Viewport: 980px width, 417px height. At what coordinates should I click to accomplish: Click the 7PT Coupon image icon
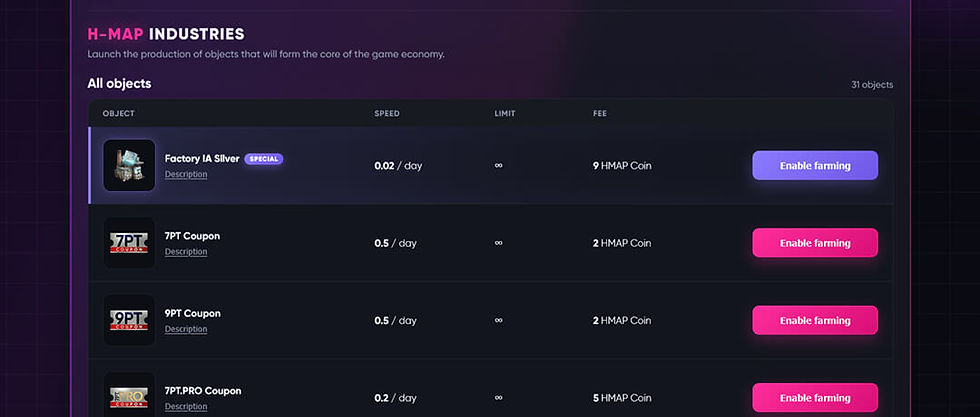[129, 243]
